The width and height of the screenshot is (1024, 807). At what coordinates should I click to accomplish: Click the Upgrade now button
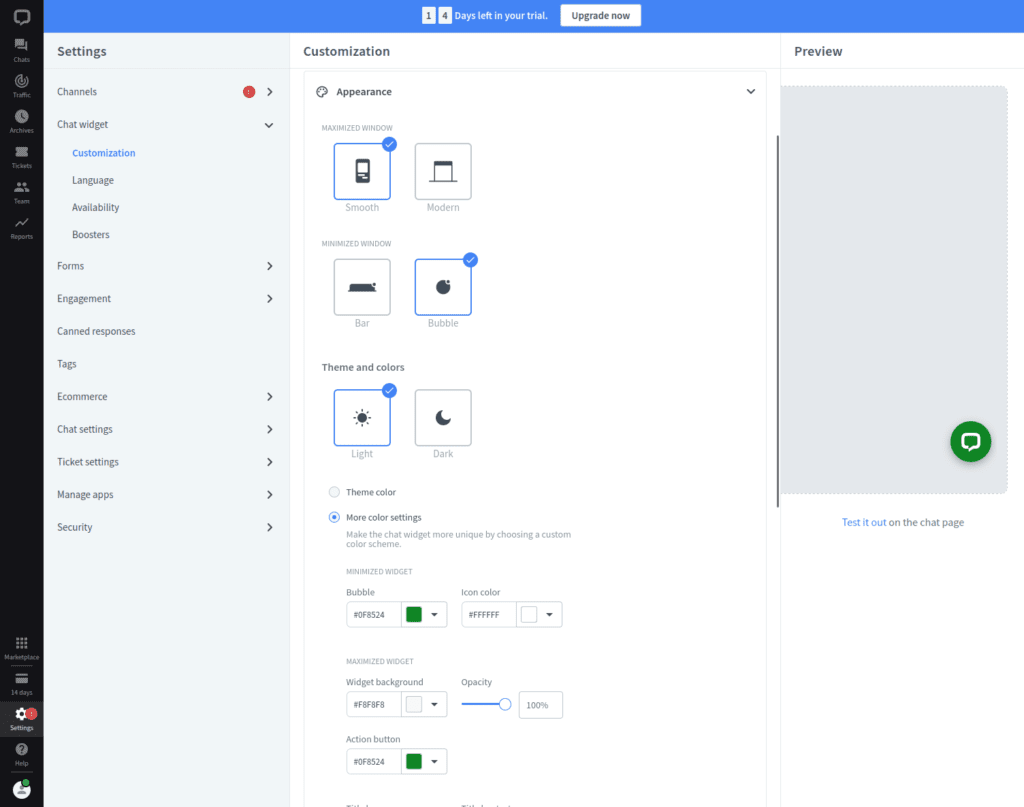click(x=600, y=16)
